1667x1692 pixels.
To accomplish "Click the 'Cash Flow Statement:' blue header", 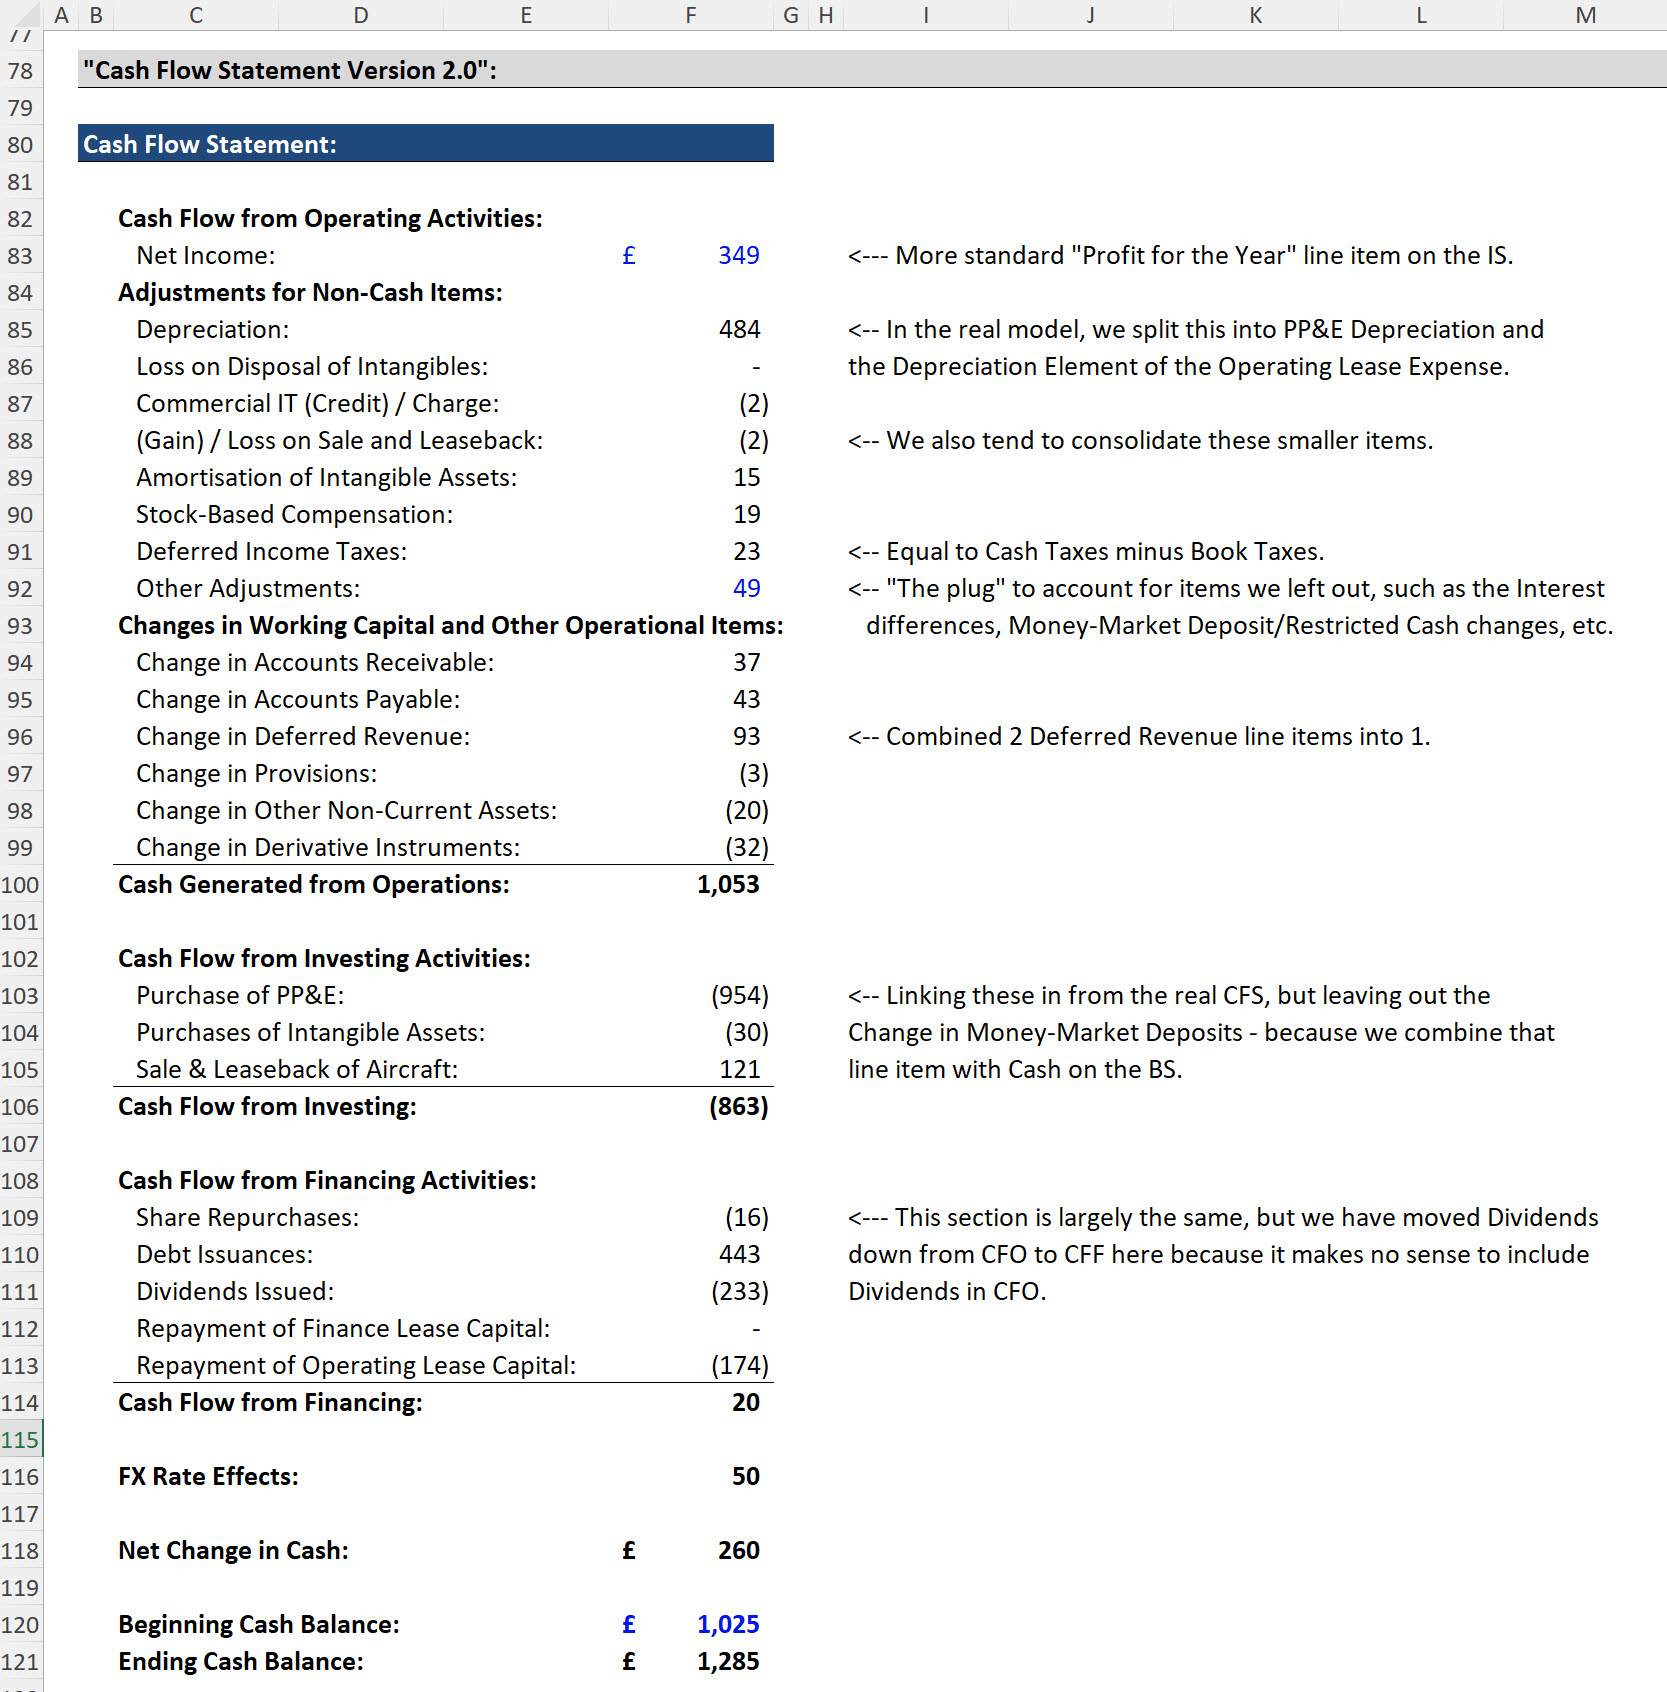I will click(426, 144).
